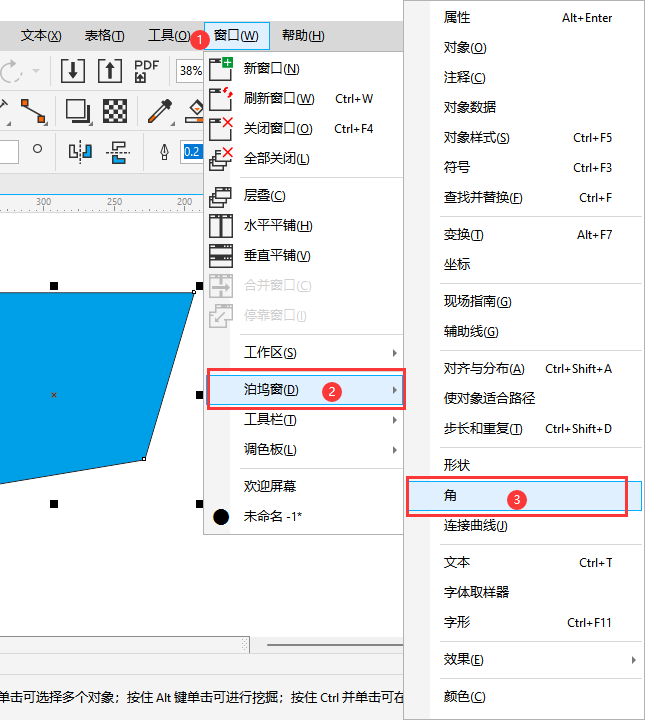Choose 新窗口(N) from the menu

tap(304, 69)
